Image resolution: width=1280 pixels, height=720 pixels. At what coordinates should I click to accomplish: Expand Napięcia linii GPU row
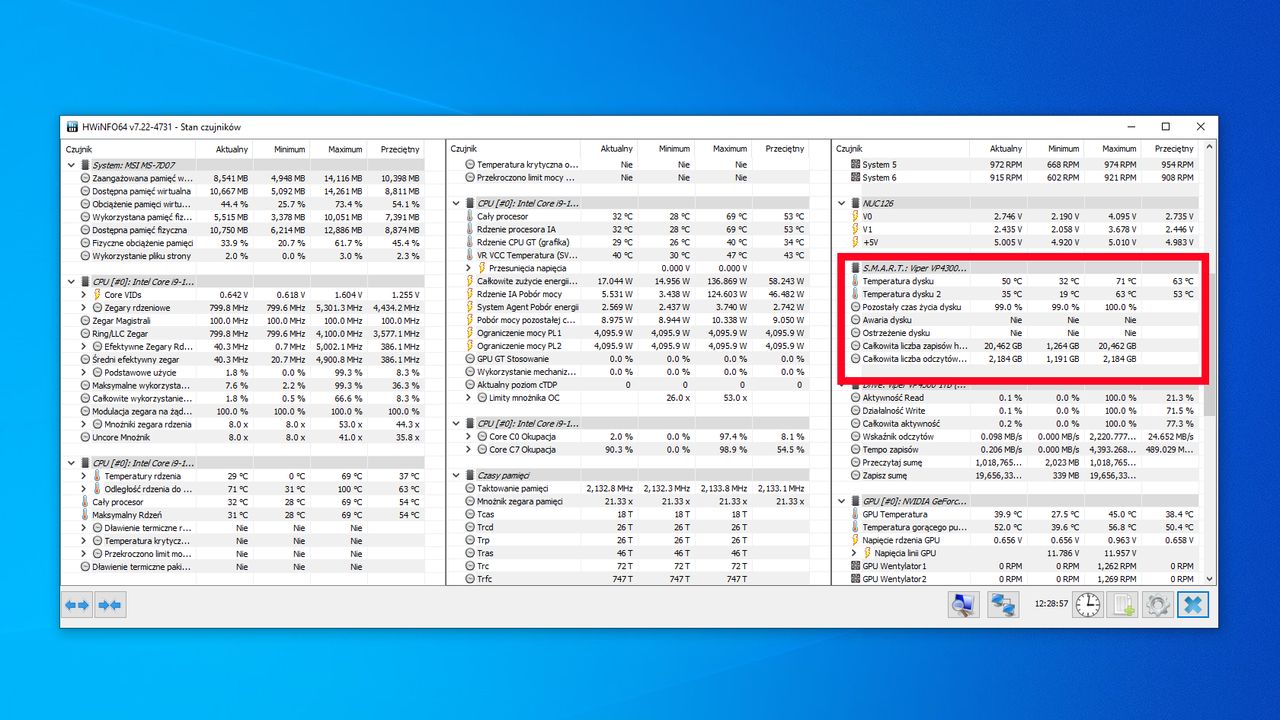853,553
